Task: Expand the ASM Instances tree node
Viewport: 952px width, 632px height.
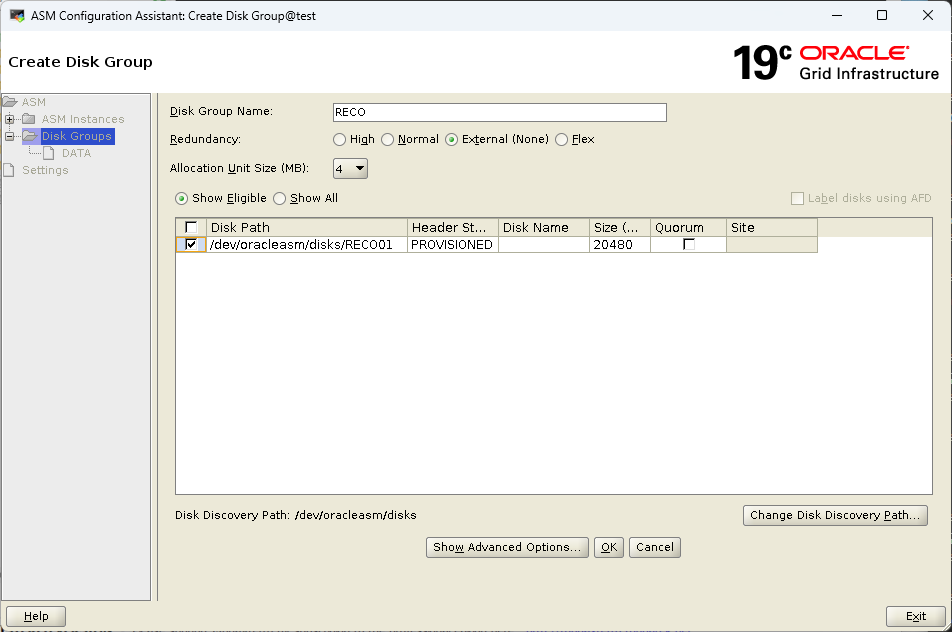Action: [9, 119]
